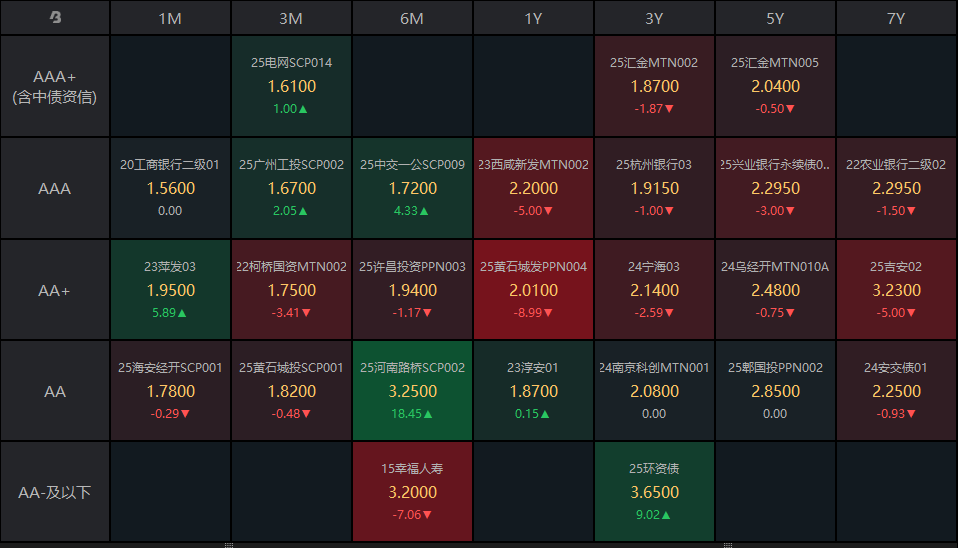The width and height of the screenshot is (958, 548).
Task: Open the 23萍发03 bond cell
Action: pyautogui.click(x=170, y=290)
